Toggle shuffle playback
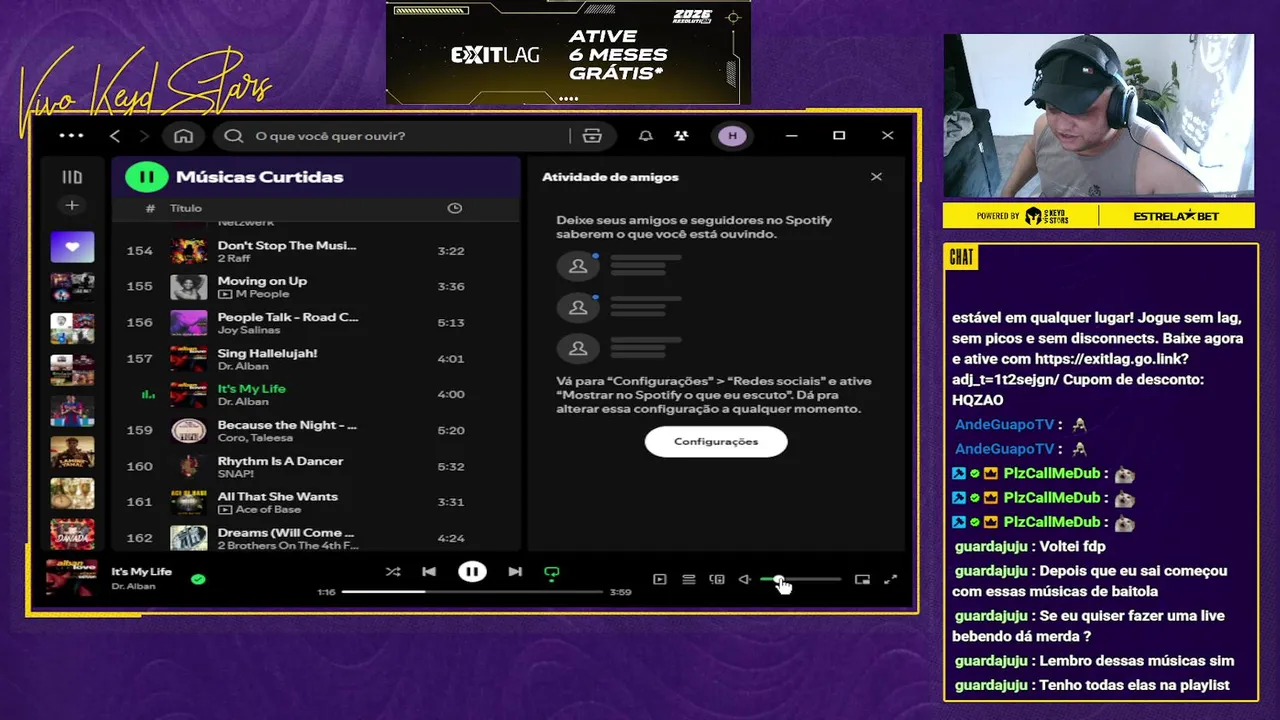 tap(393, 572)
